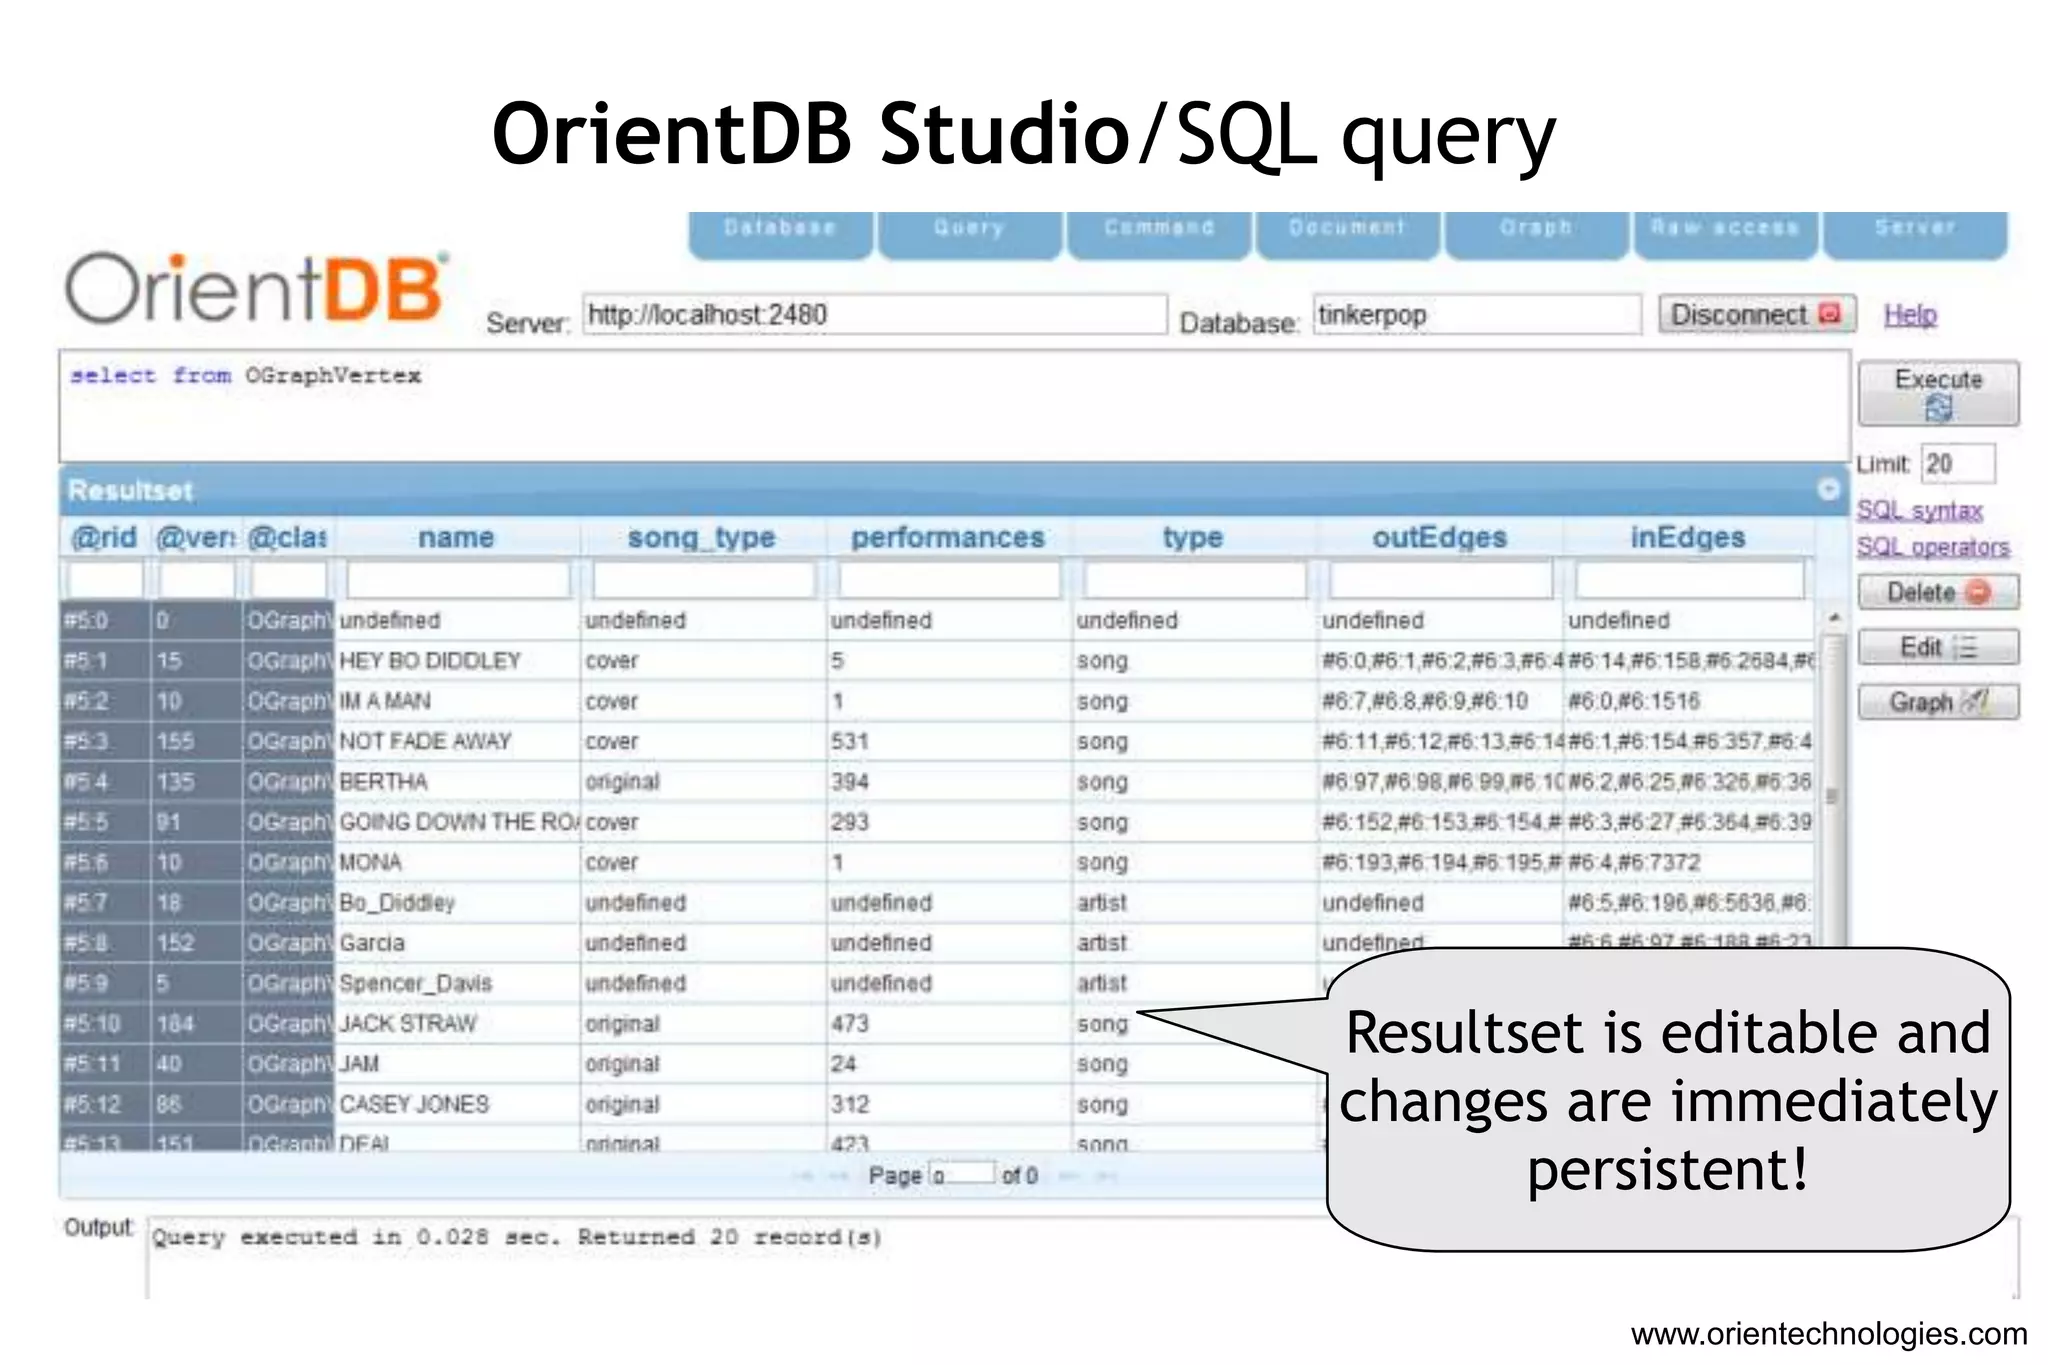Click the outEdges column filter box

pyautogui.click(x=1441, y=579)
